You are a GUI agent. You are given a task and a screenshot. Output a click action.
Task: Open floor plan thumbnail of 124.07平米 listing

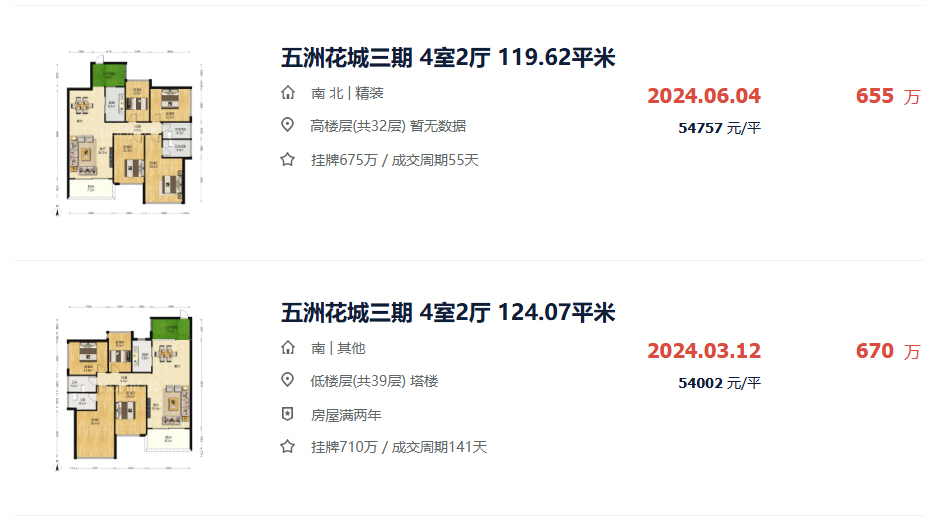point(129,388)
